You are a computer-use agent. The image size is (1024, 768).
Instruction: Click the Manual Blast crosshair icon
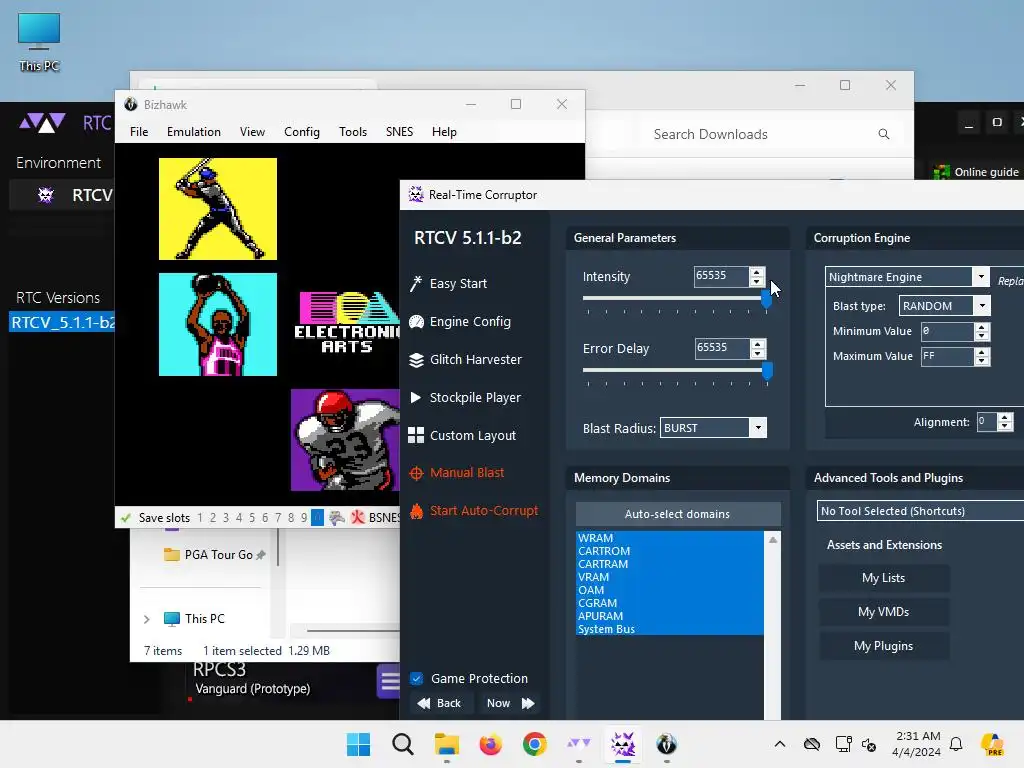point(416,473)
